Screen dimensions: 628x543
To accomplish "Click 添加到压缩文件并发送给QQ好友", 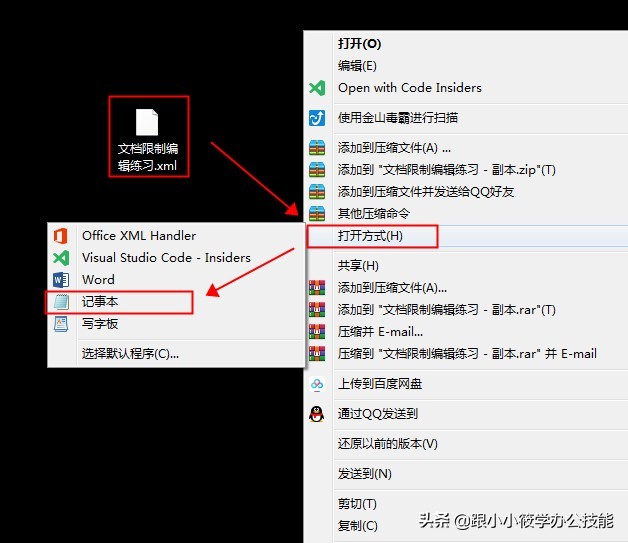I will [x=426, y=192].
